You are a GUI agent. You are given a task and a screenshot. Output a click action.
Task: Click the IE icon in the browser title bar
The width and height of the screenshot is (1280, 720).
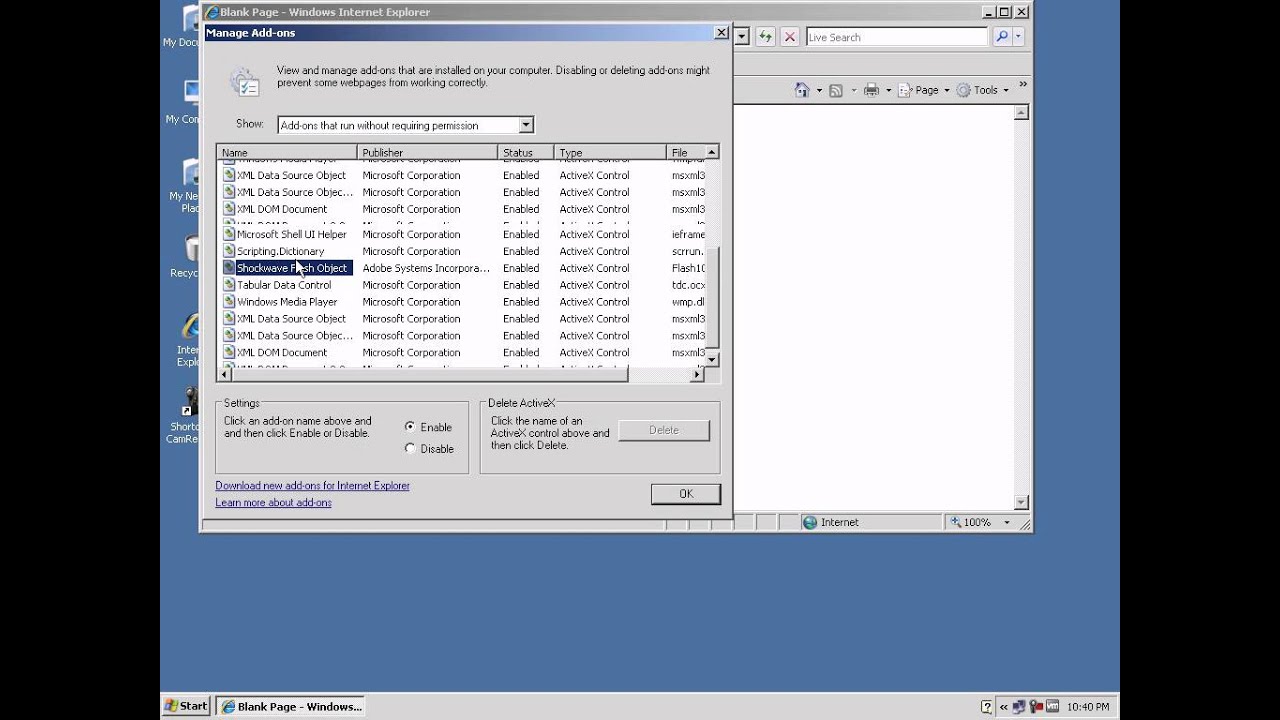pos(212,12)
